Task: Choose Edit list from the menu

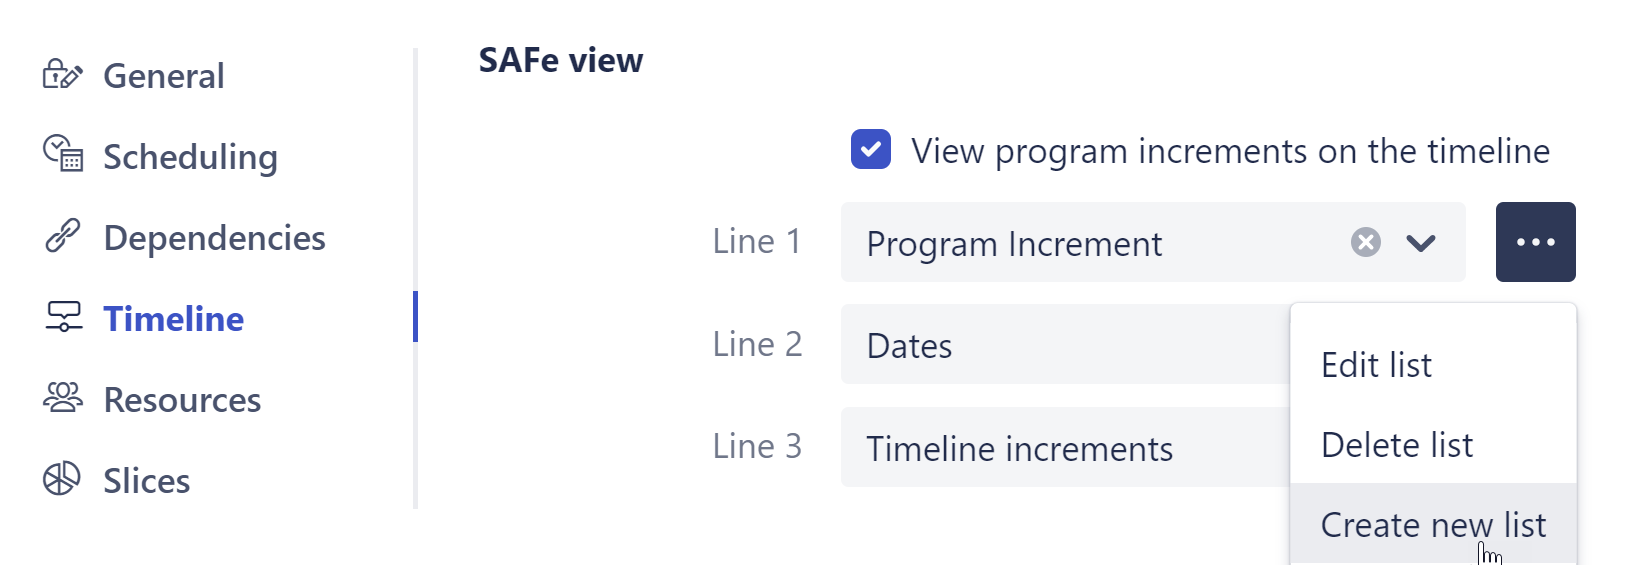Action: [x=1376, y=365]
